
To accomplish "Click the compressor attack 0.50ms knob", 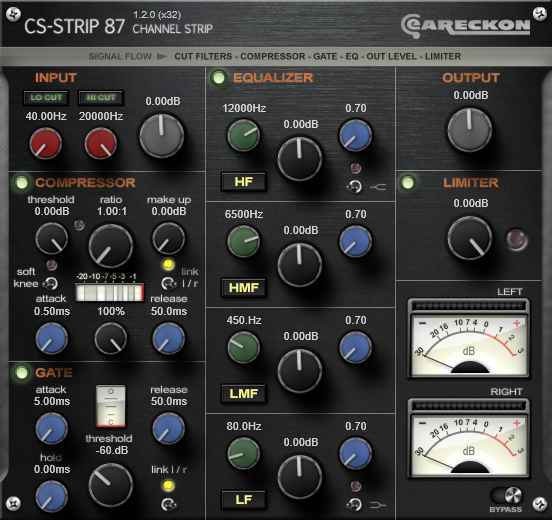I will pos(51,338).
